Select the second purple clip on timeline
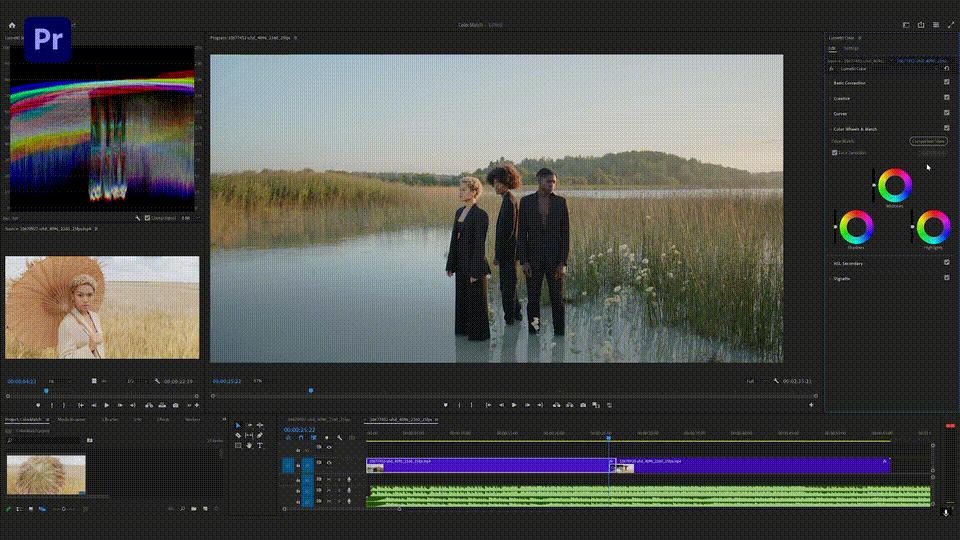This screenshot has height=540, width=960. tap(750, 465)
